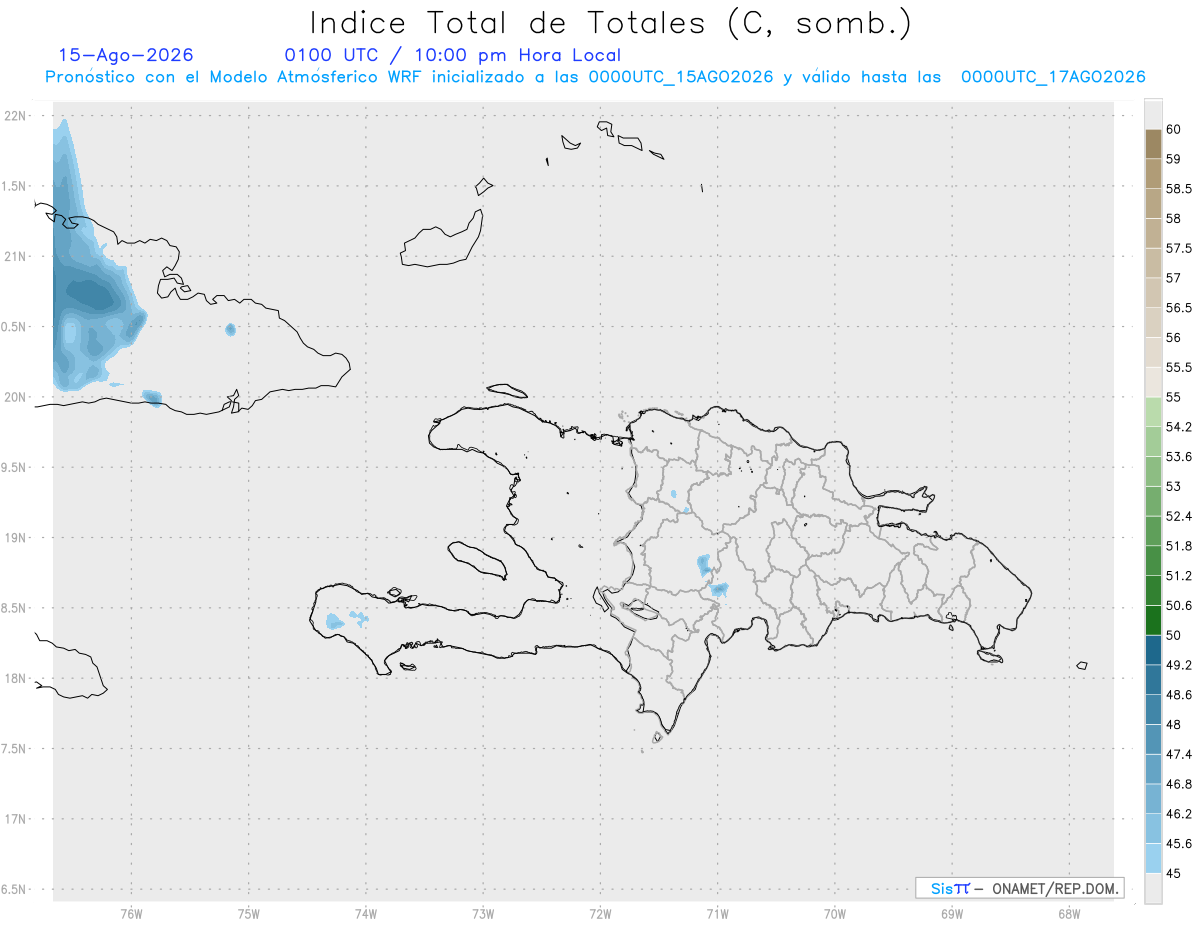
Task: Click the colorbar value "50.6"
Action: (1180, 605)
